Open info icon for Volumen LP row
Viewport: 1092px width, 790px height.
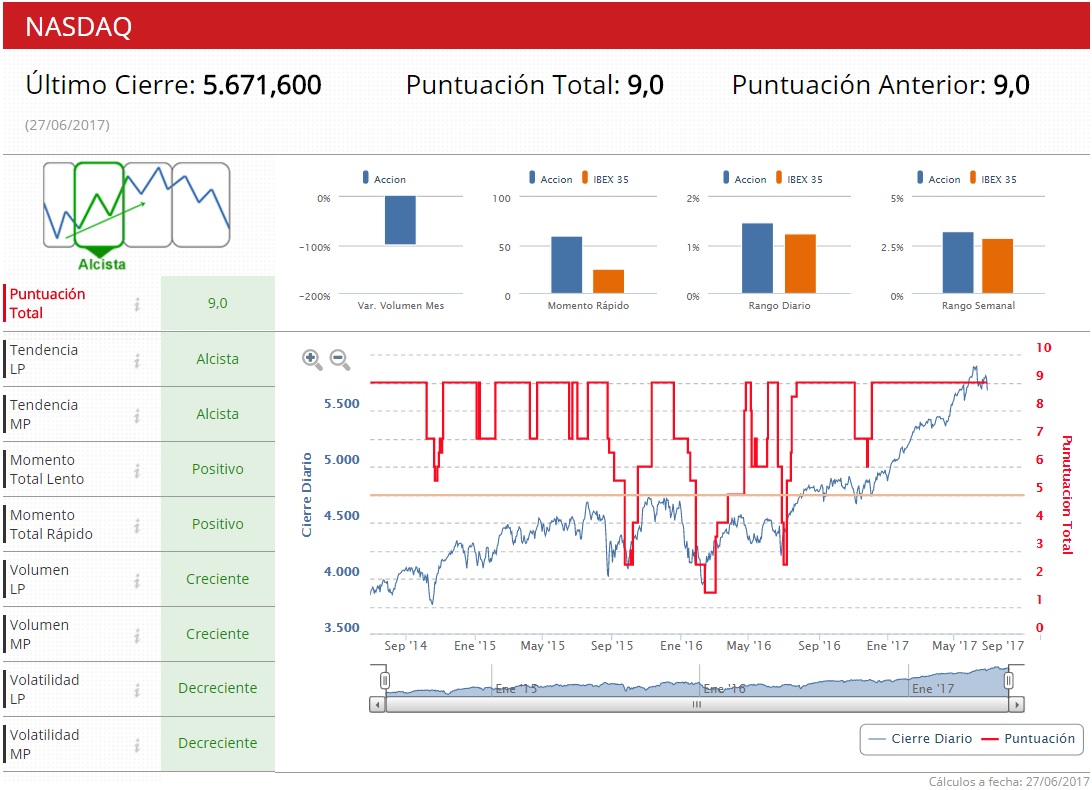(137, 580)
